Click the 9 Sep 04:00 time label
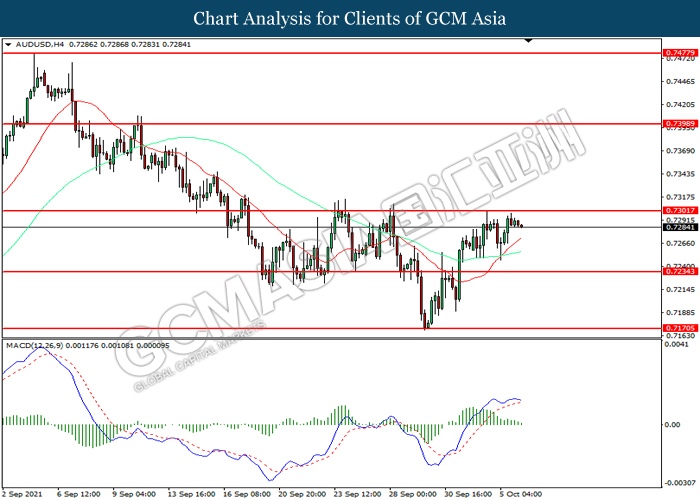The height and width of the screenshot is (500, 700). point(134,494)
